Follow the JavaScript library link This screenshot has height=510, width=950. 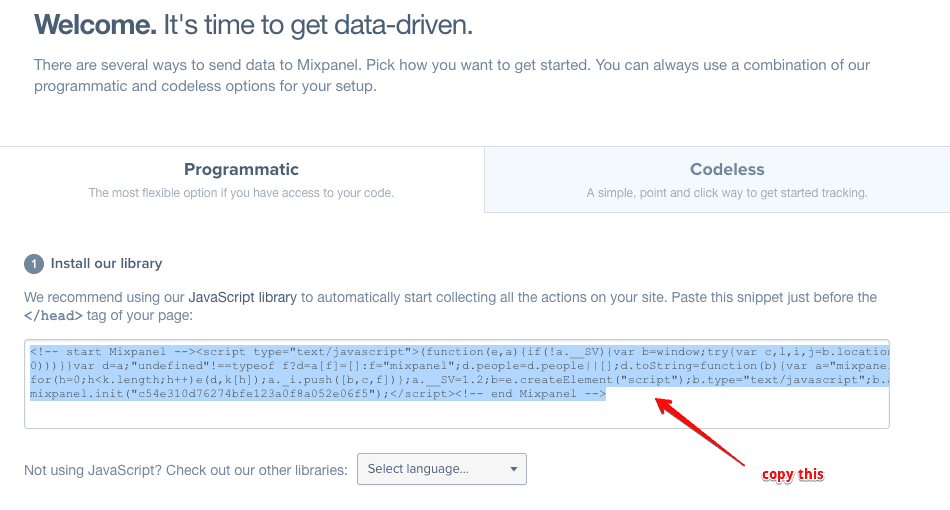click(x=244, y=297)
